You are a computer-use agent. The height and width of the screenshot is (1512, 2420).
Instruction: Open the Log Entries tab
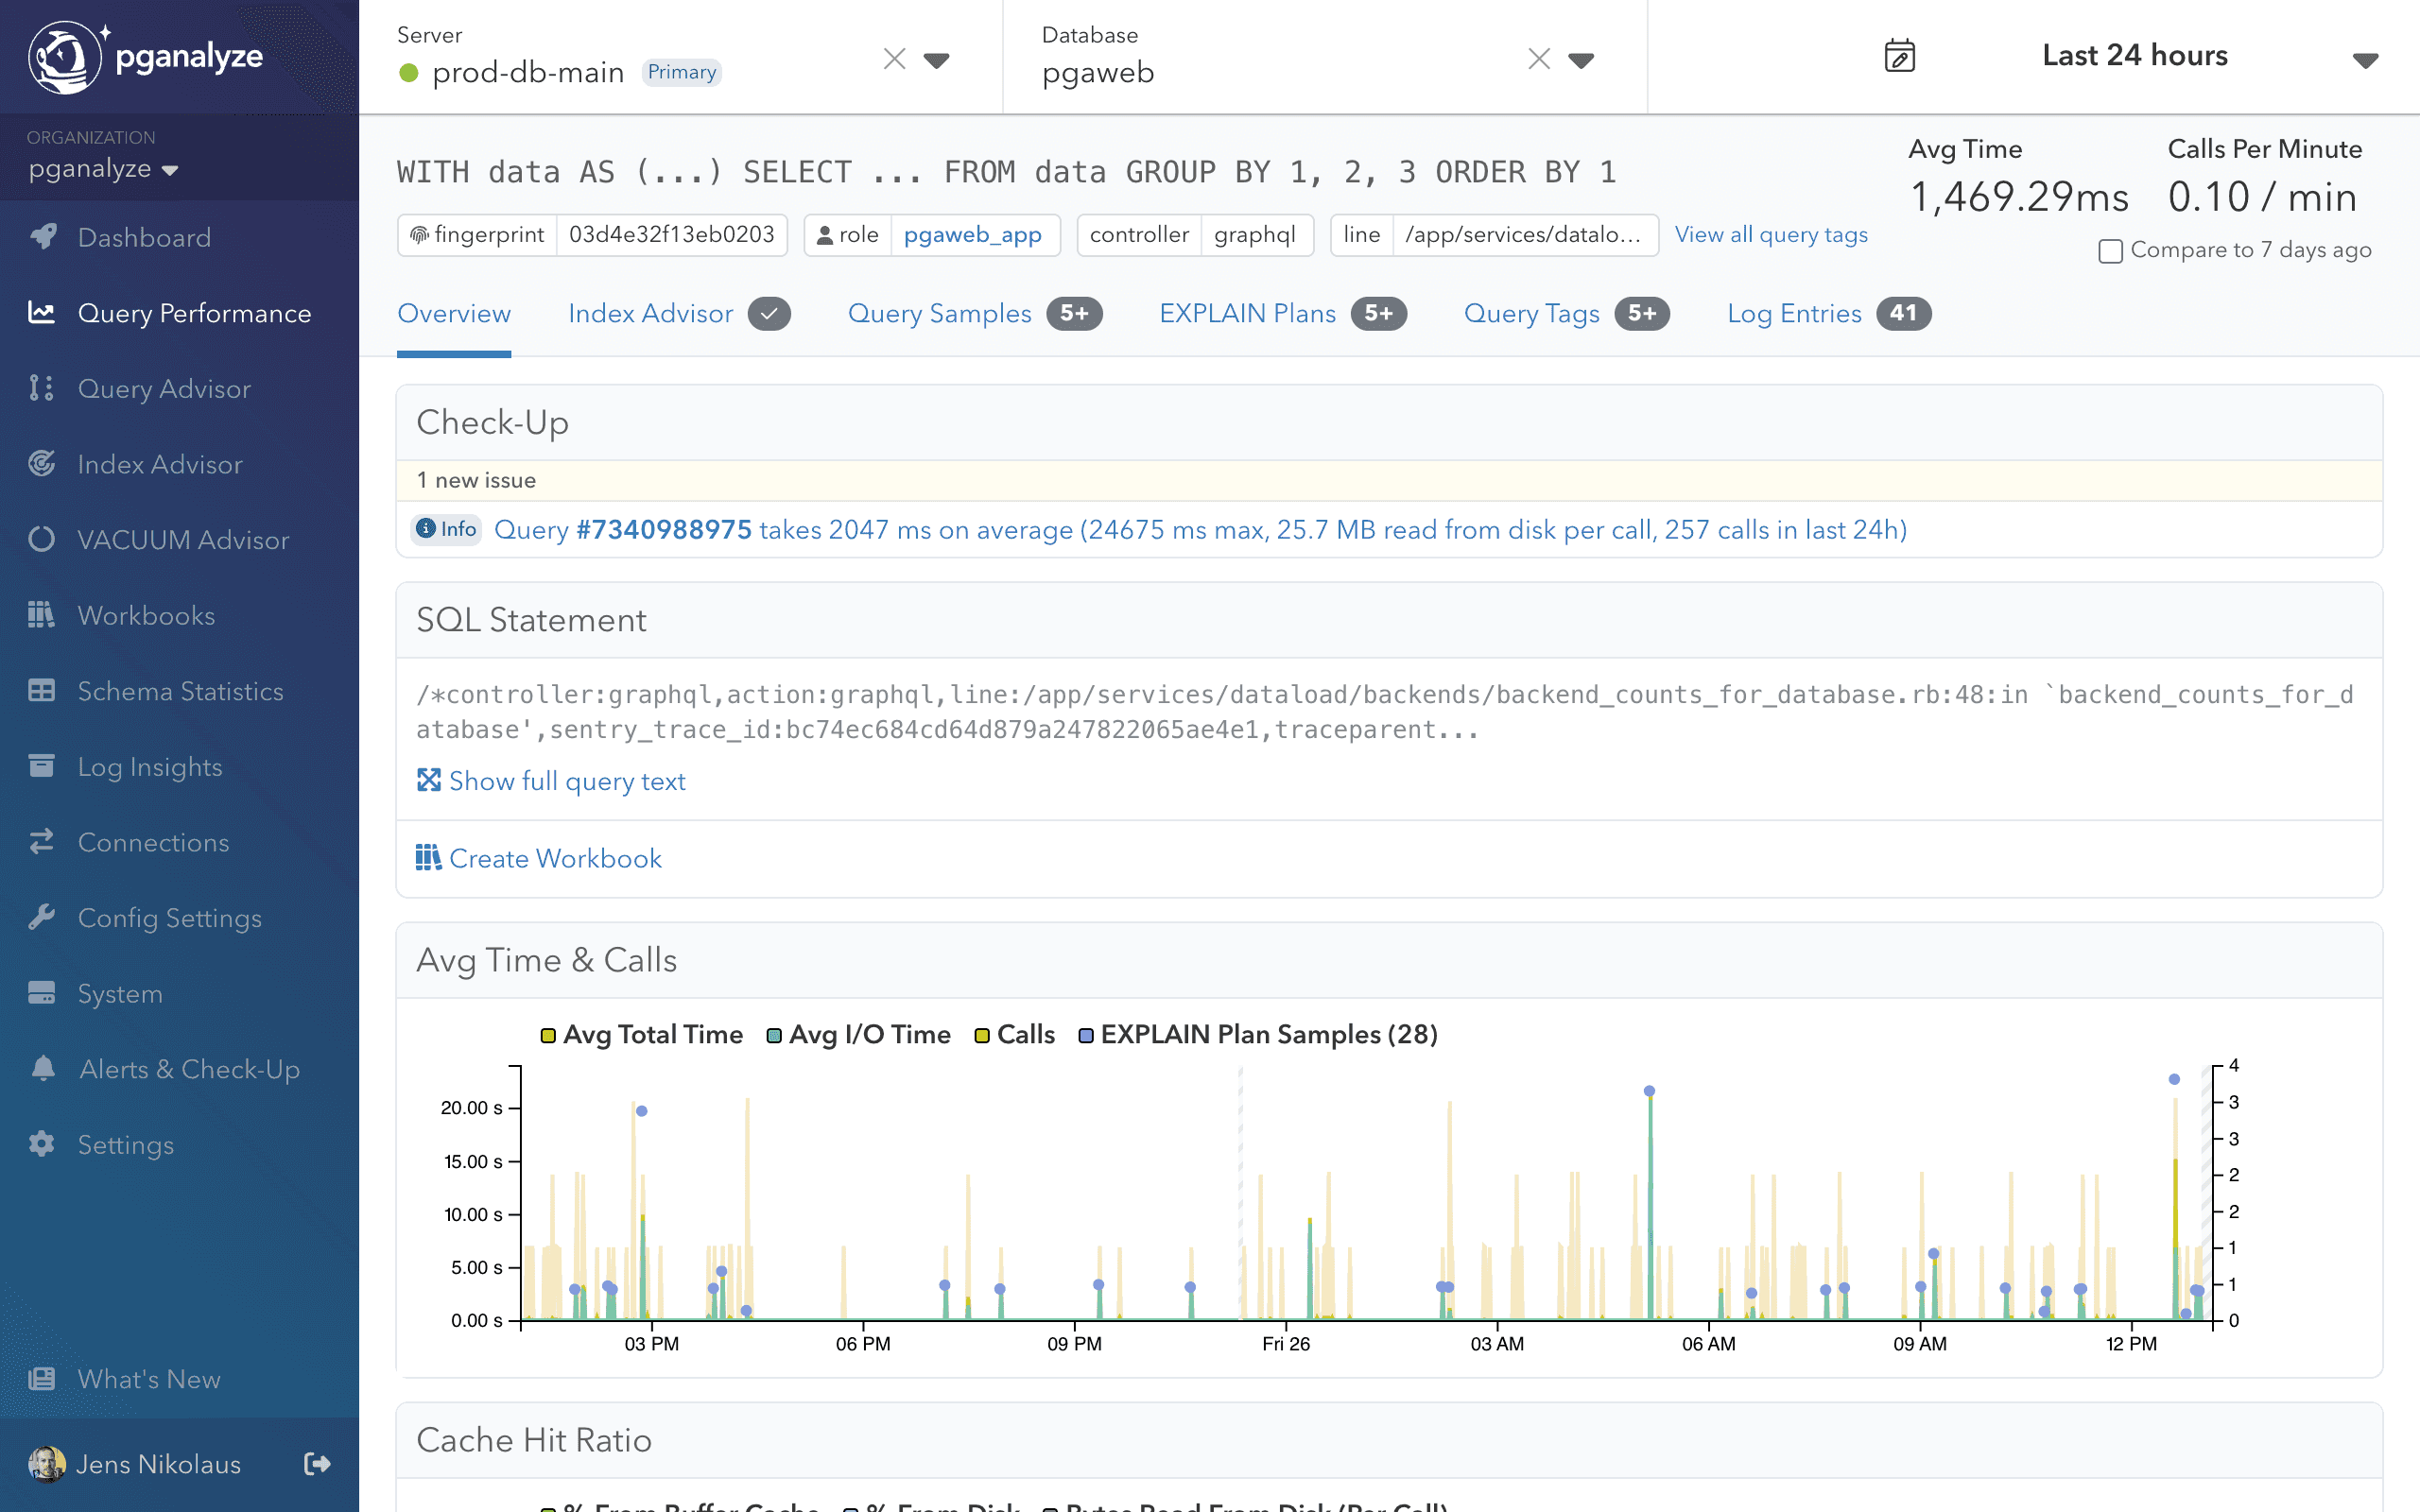1793,314
